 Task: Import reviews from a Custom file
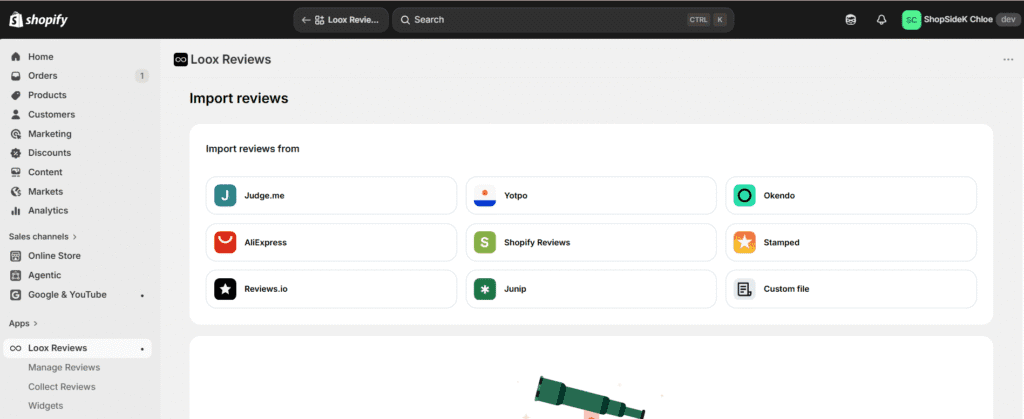[851, 288]
